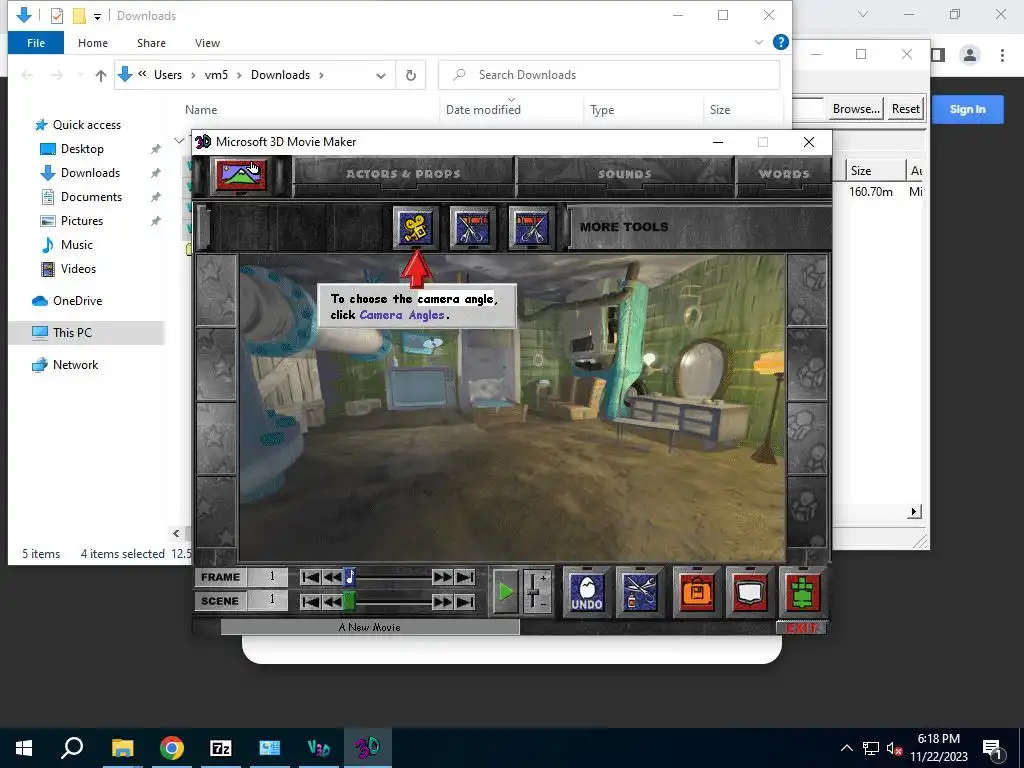The height and width of the screenshot is (768, 1024).
Task: Open Chrome from the taskbar
Action: click(x=172, y=748)
